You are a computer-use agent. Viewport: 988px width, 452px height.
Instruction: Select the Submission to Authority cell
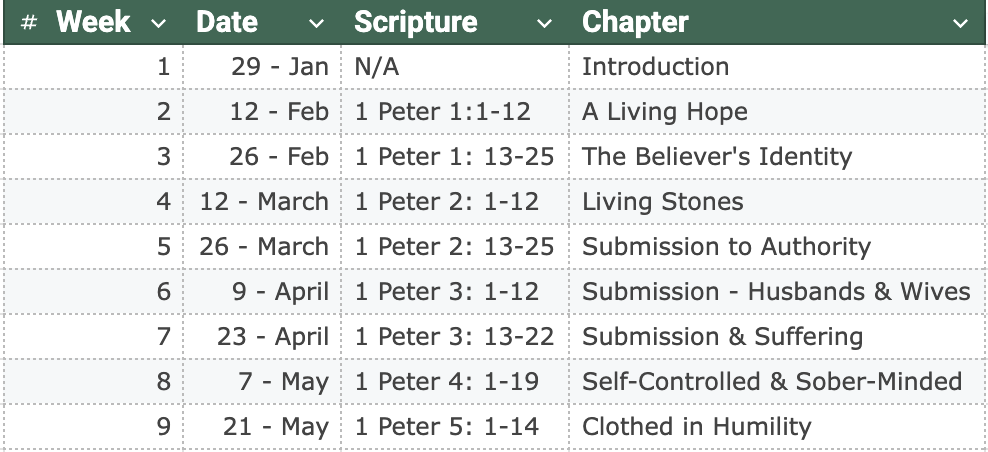tap(726, 247)
